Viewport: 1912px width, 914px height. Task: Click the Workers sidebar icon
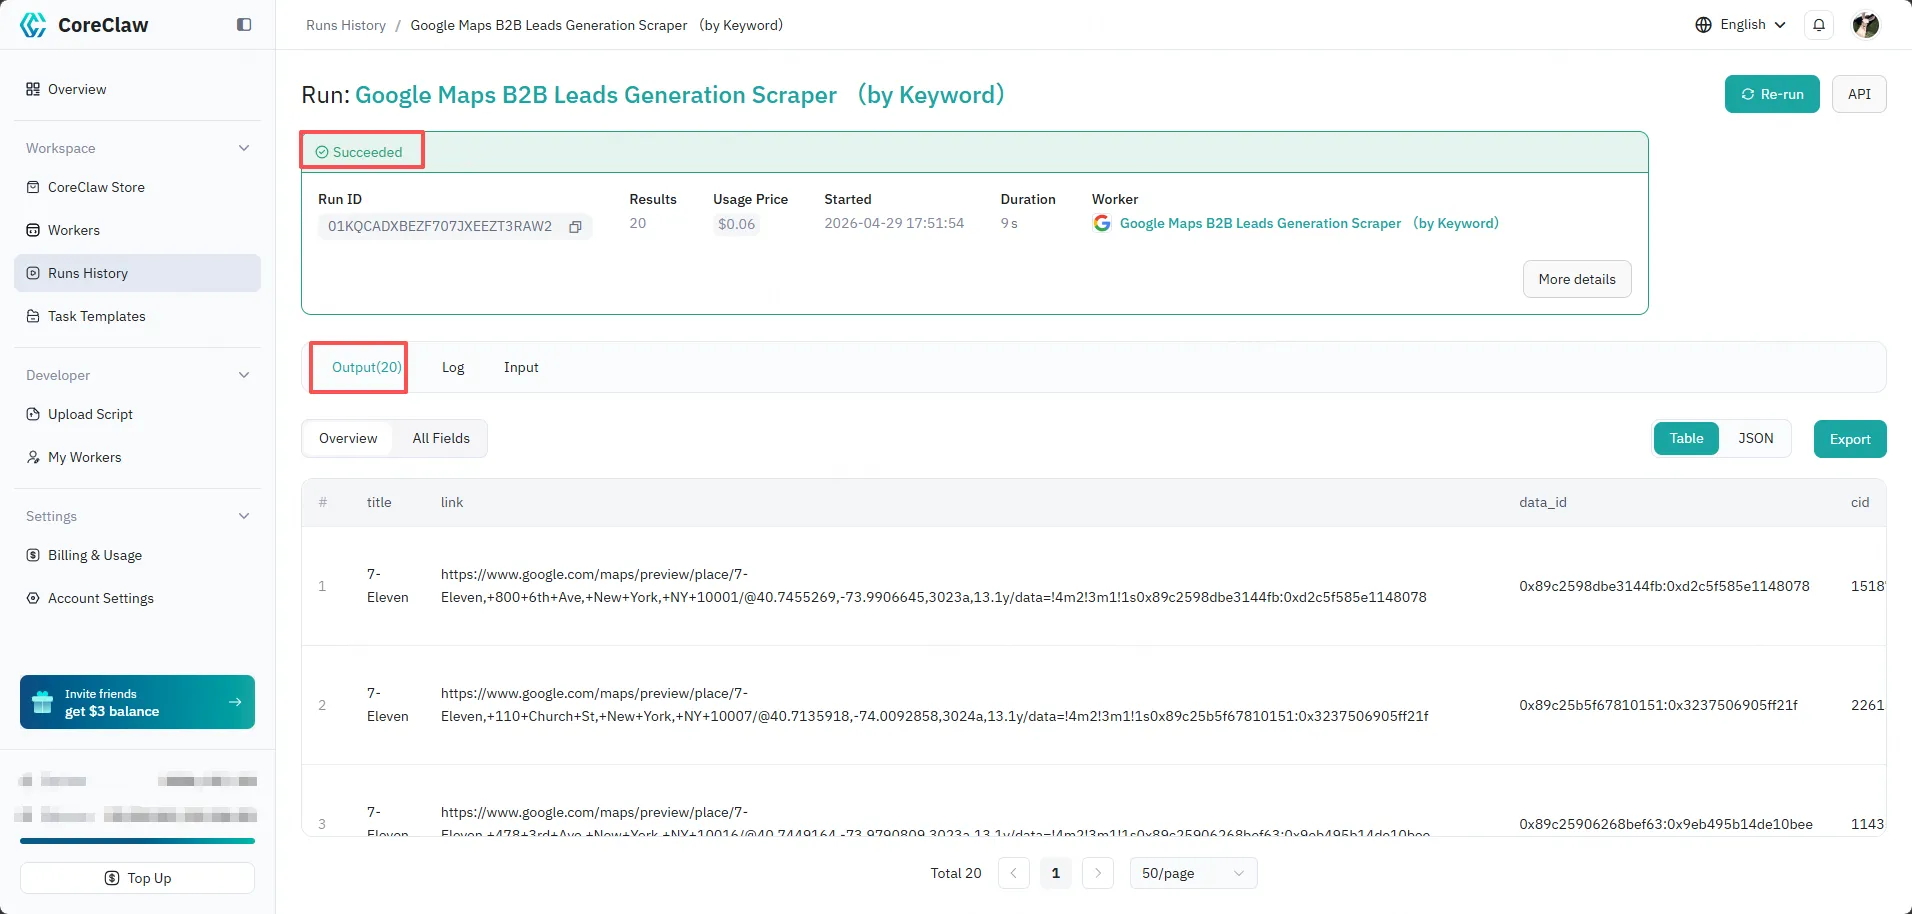click(33, 230)
